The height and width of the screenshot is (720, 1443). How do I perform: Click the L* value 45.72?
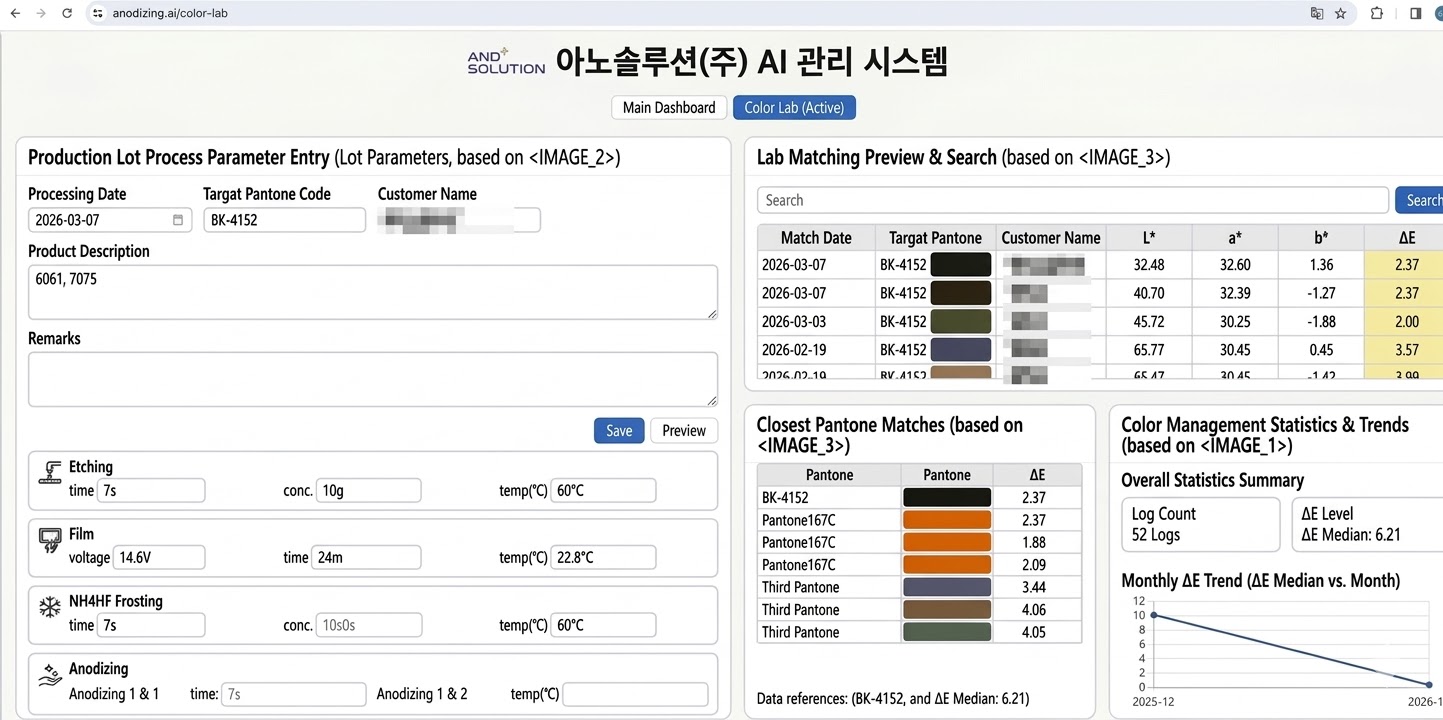pos(1149,322)
